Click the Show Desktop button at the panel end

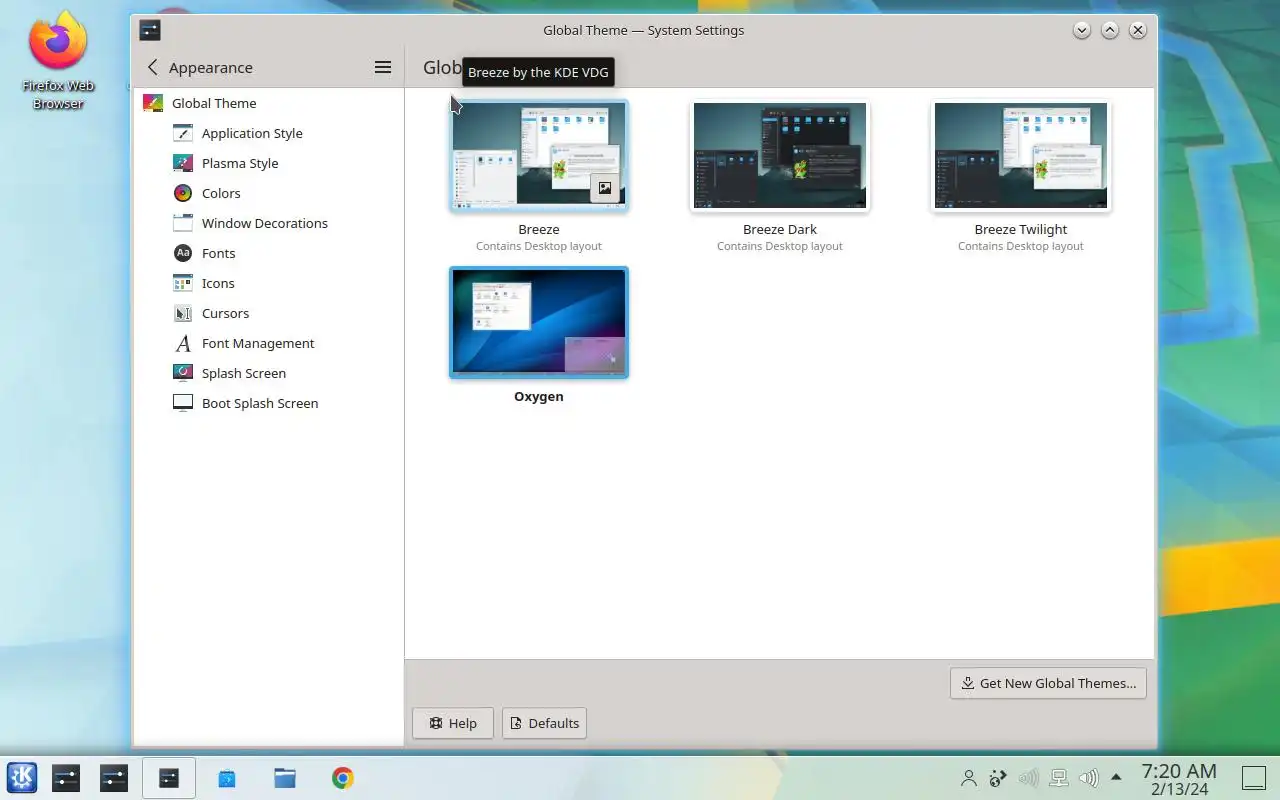pos(1254,778)
